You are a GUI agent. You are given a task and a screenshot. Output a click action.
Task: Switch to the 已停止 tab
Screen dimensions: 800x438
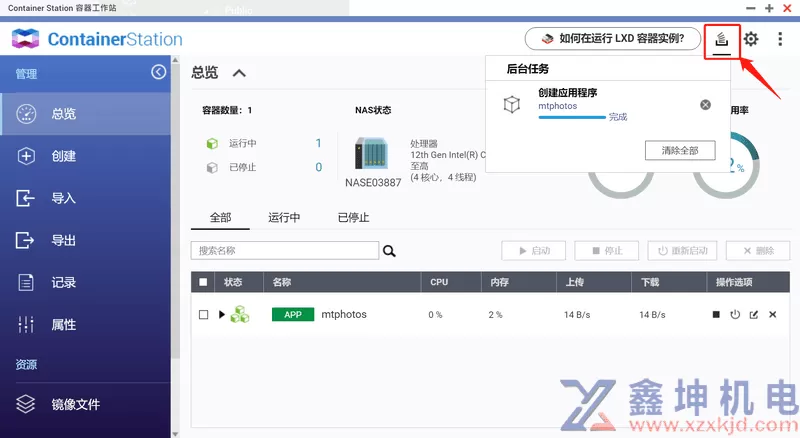click(x=353, y=217)
